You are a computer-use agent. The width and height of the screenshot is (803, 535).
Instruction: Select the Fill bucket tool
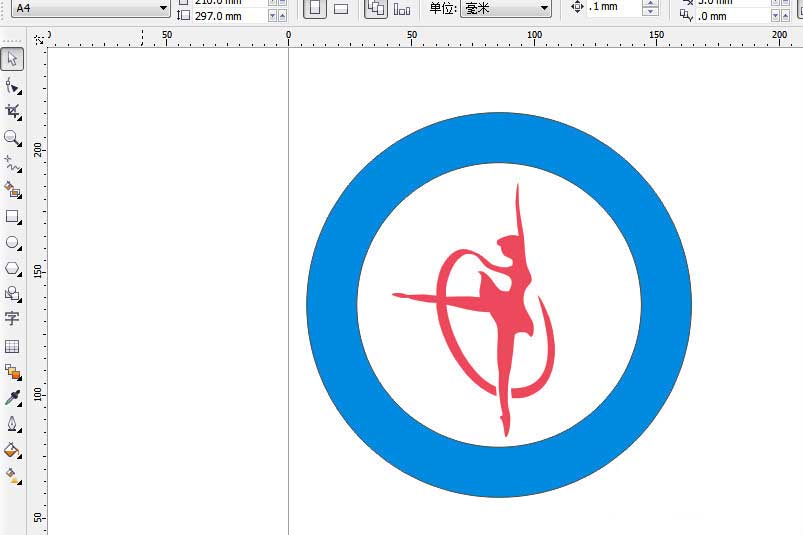pos(12,450)
